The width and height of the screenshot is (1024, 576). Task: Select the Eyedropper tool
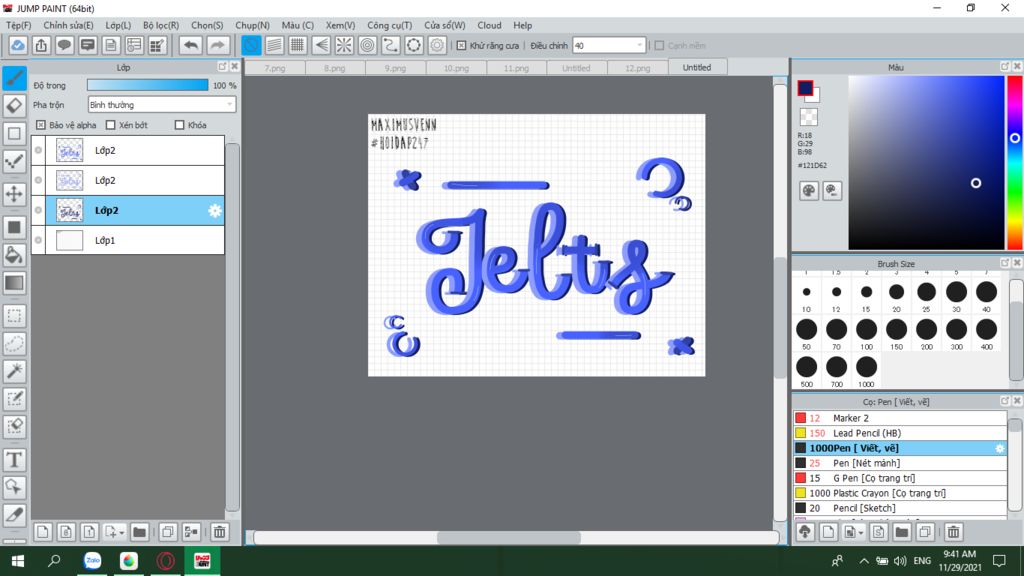[14, 515]
